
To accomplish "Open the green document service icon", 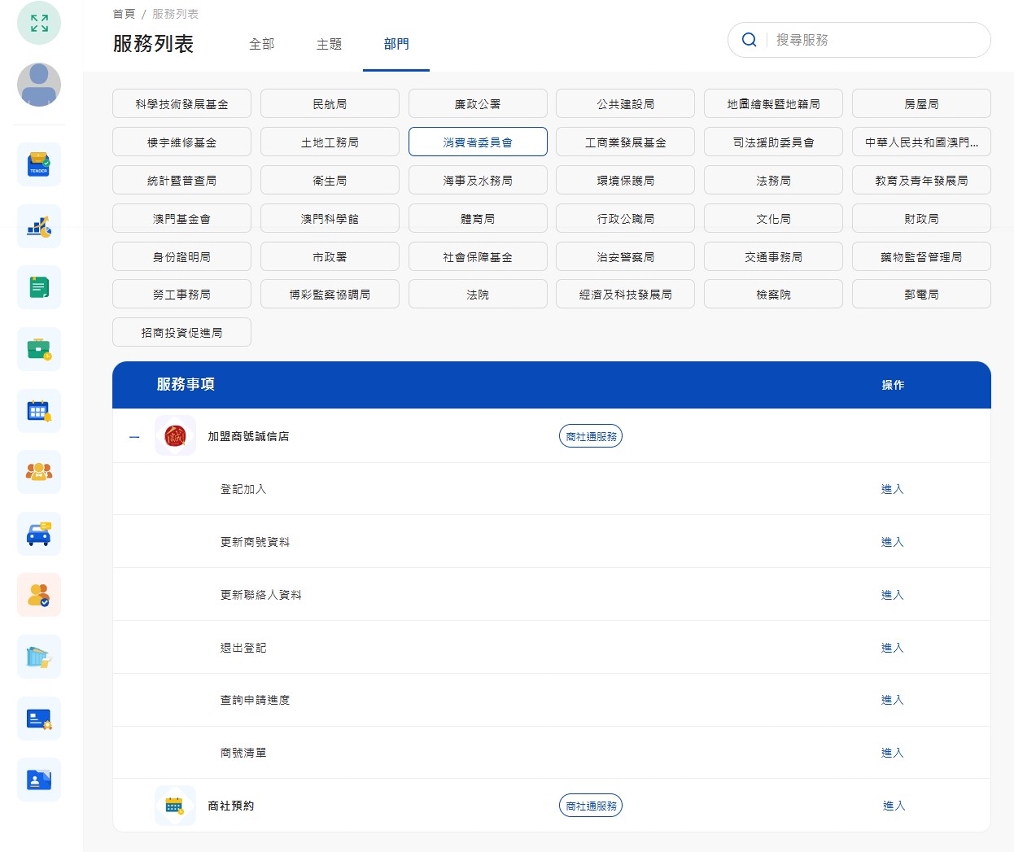I will point(38,287).
